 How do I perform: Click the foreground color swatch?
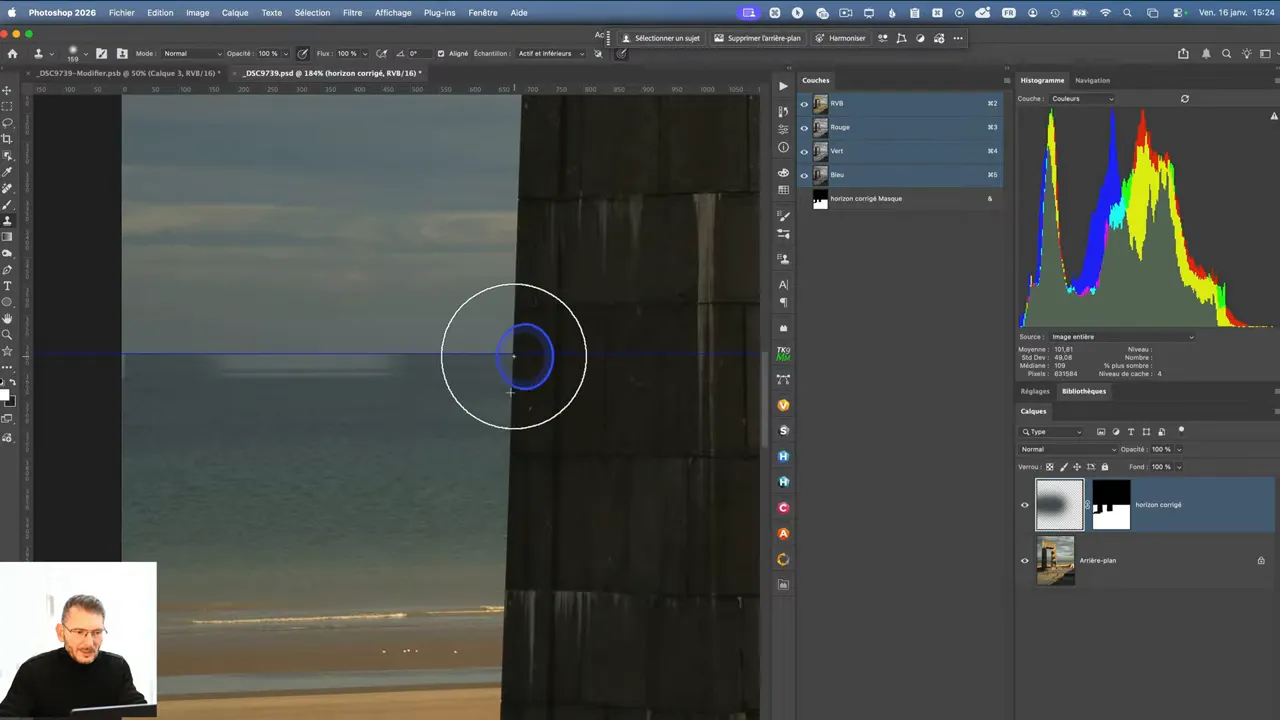[x=5, y=396]
